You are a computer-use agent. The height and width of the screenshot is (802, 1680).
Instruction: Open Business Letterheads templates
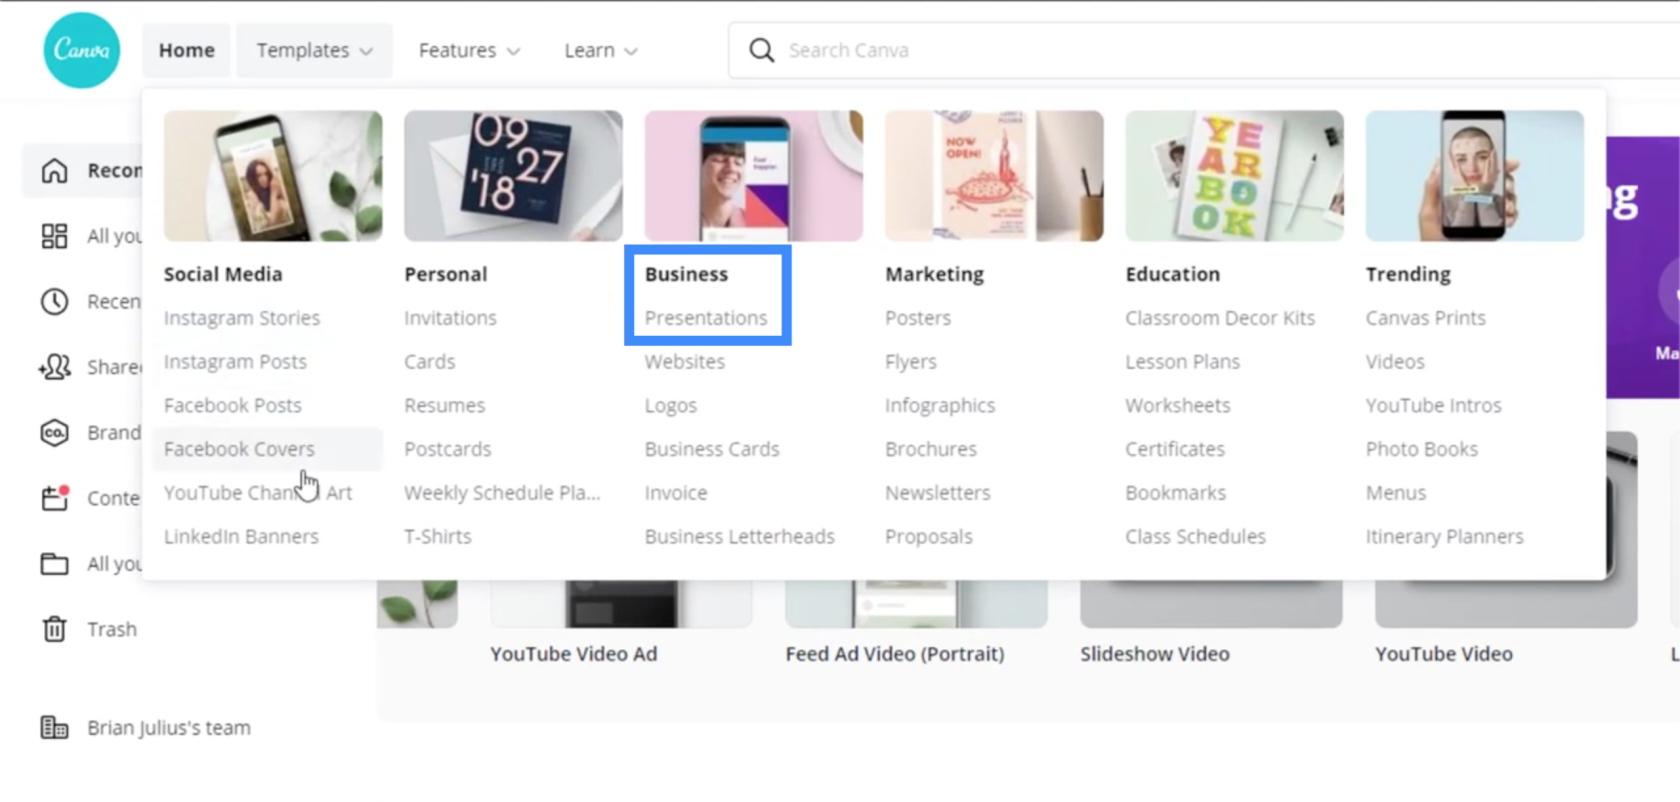739,536
